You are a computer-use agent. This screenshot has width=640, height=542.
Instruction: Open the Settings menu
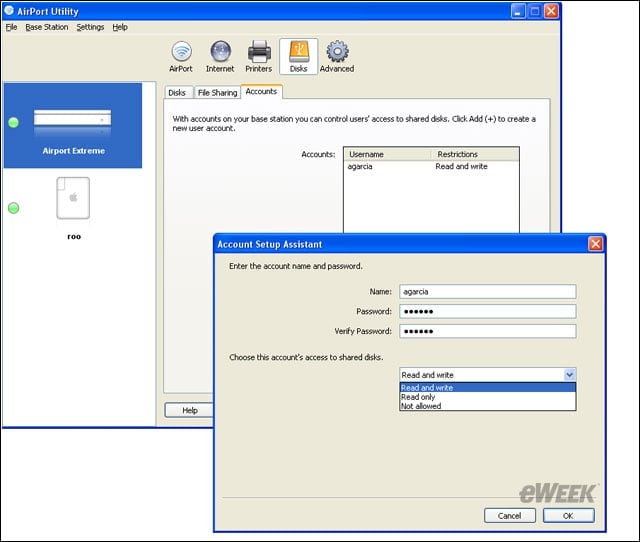pyautogui.click(x=90, y=27)
